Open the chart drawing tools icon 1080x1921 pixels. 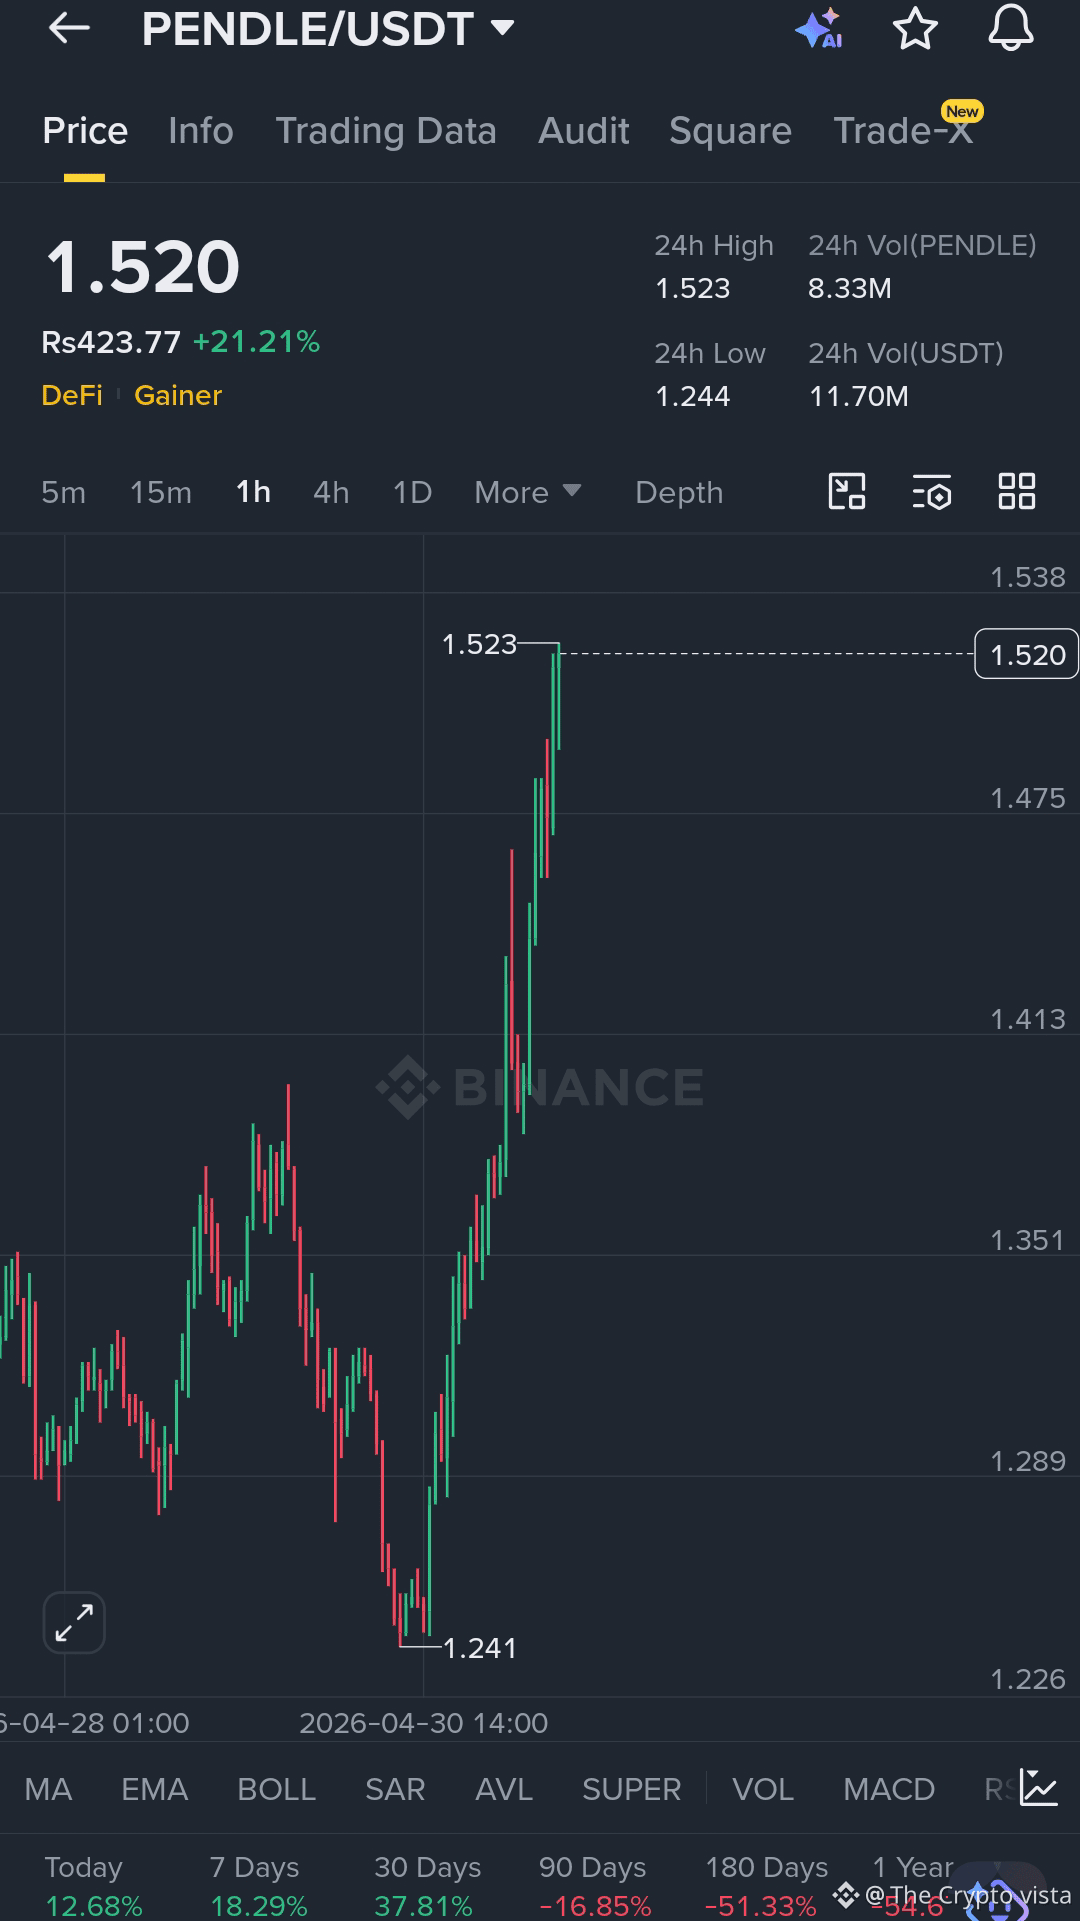pos(847,492)
